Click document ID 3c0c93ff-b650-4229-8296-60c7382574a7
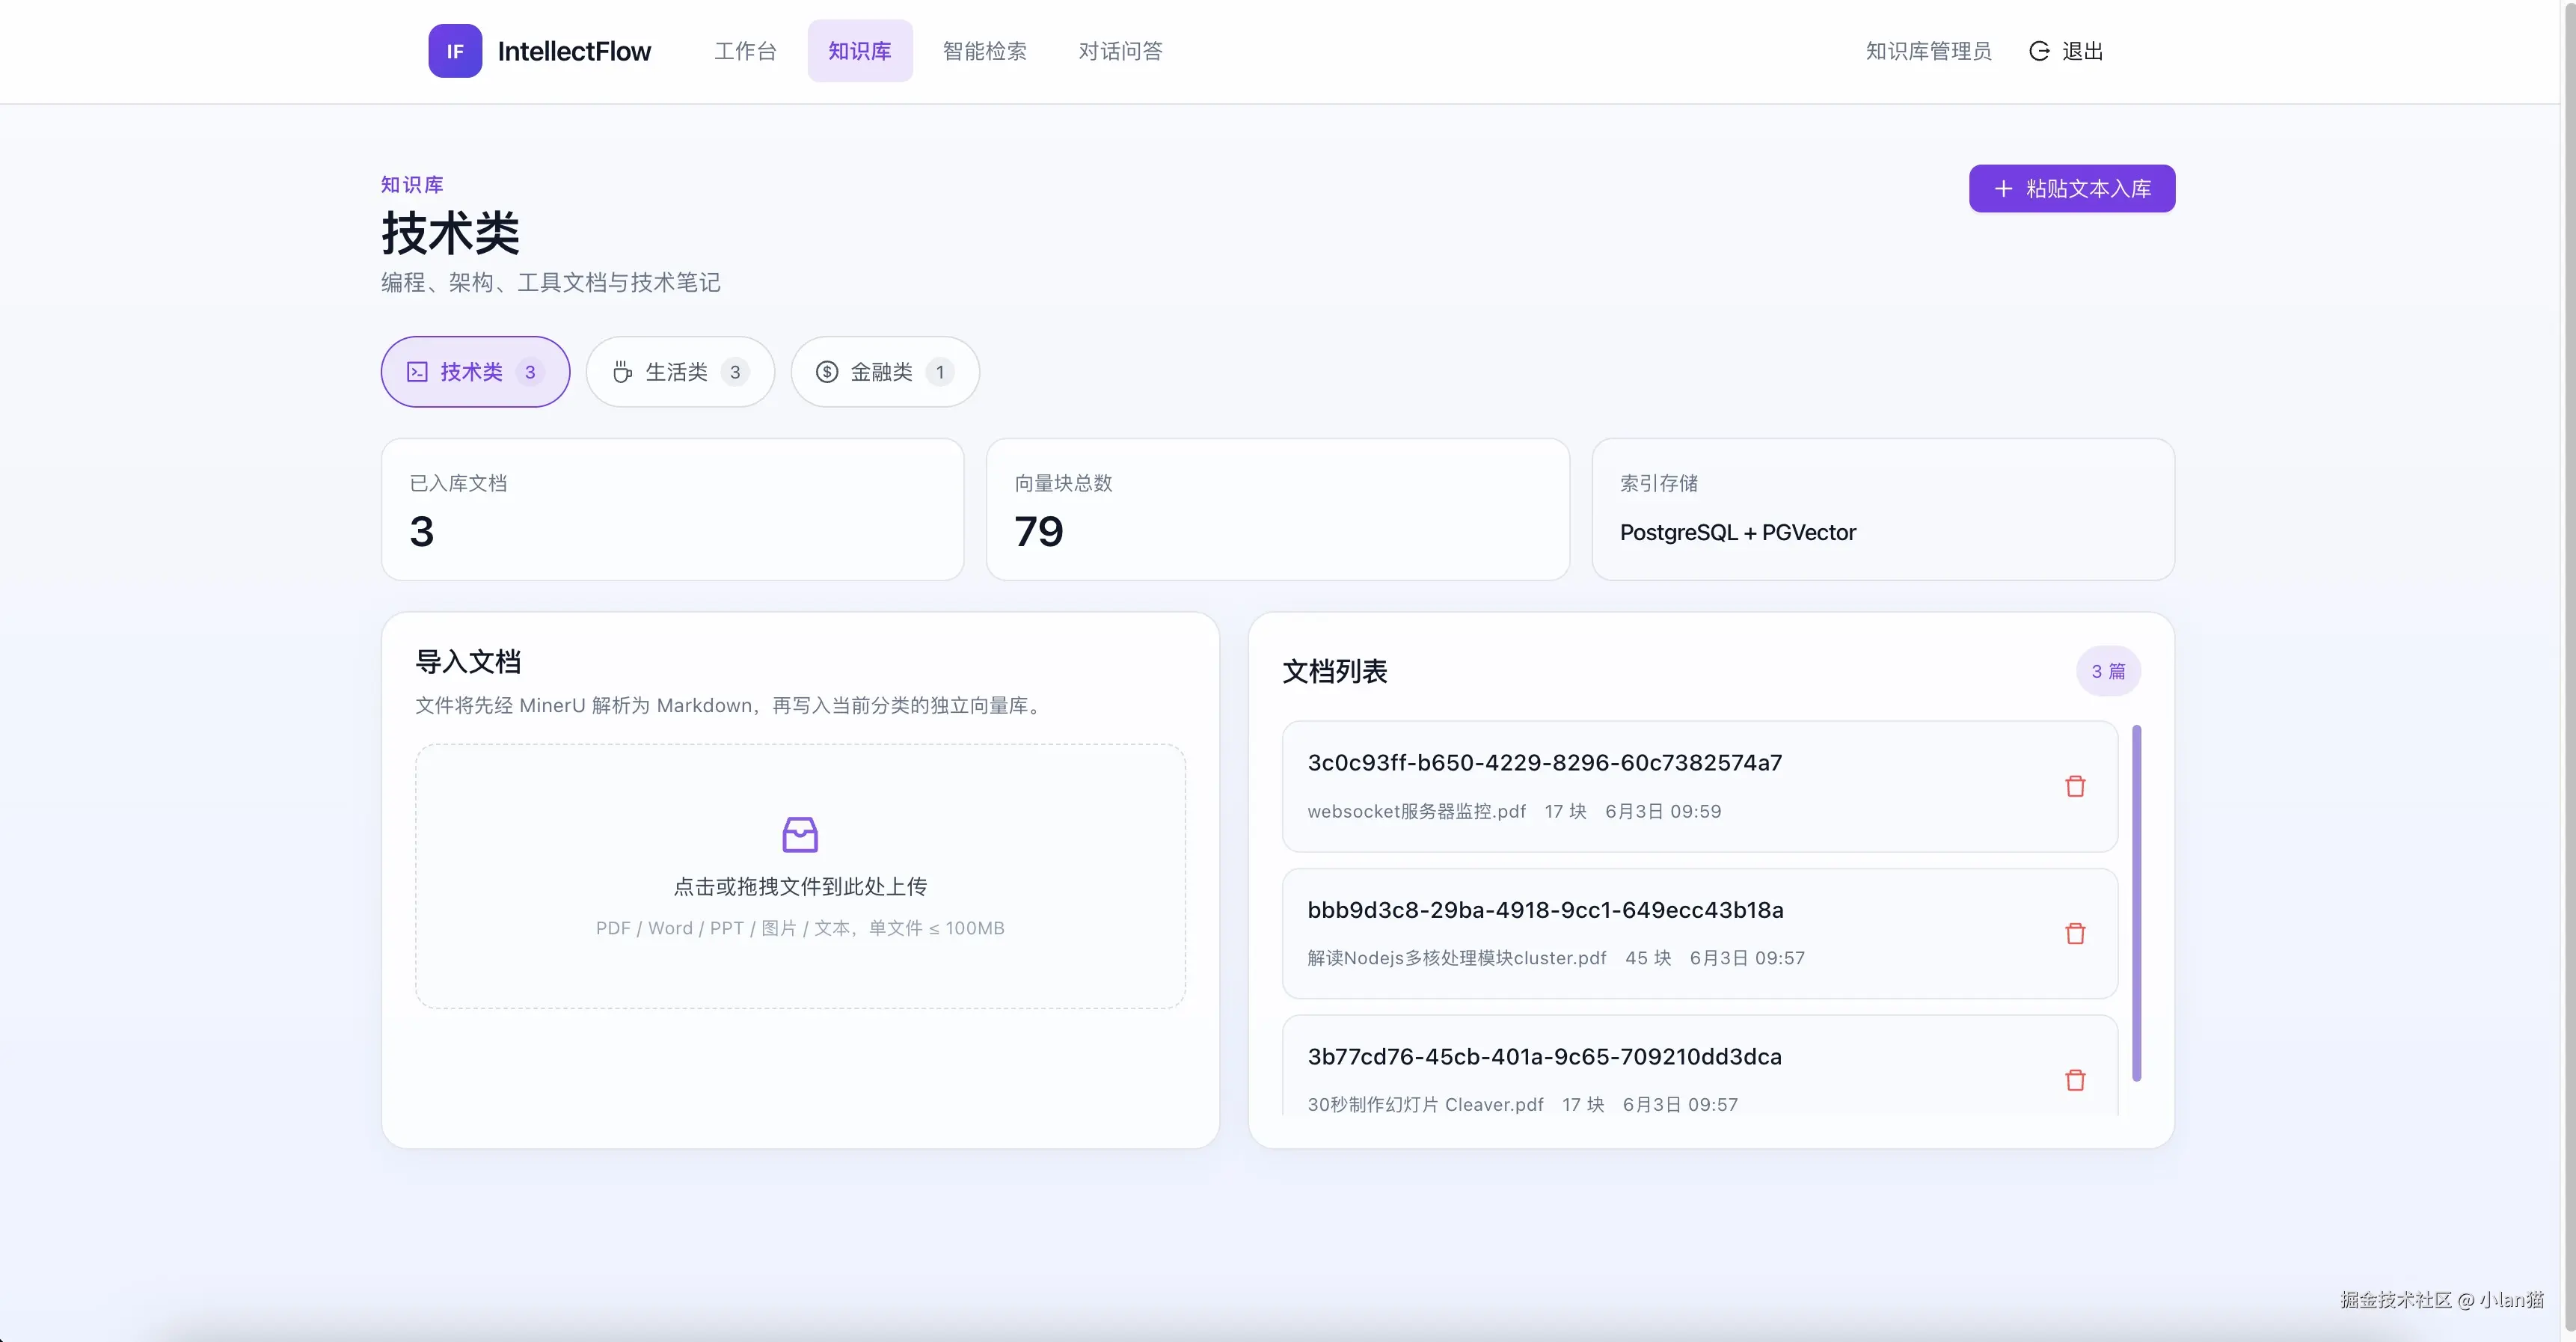Screen dimensions: 2576x1342 [1544, 763]
